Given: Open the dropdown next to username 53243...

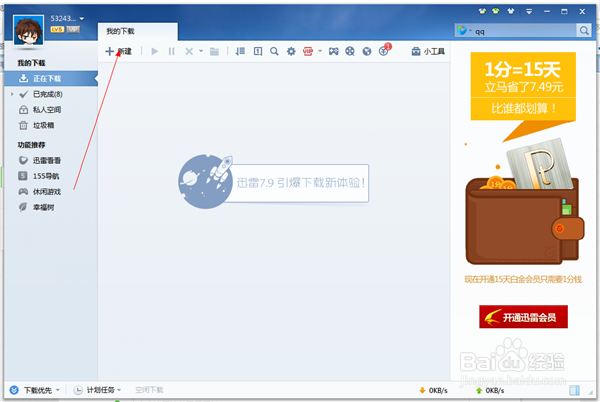Looking at the screenshot, I should [82, 18].
